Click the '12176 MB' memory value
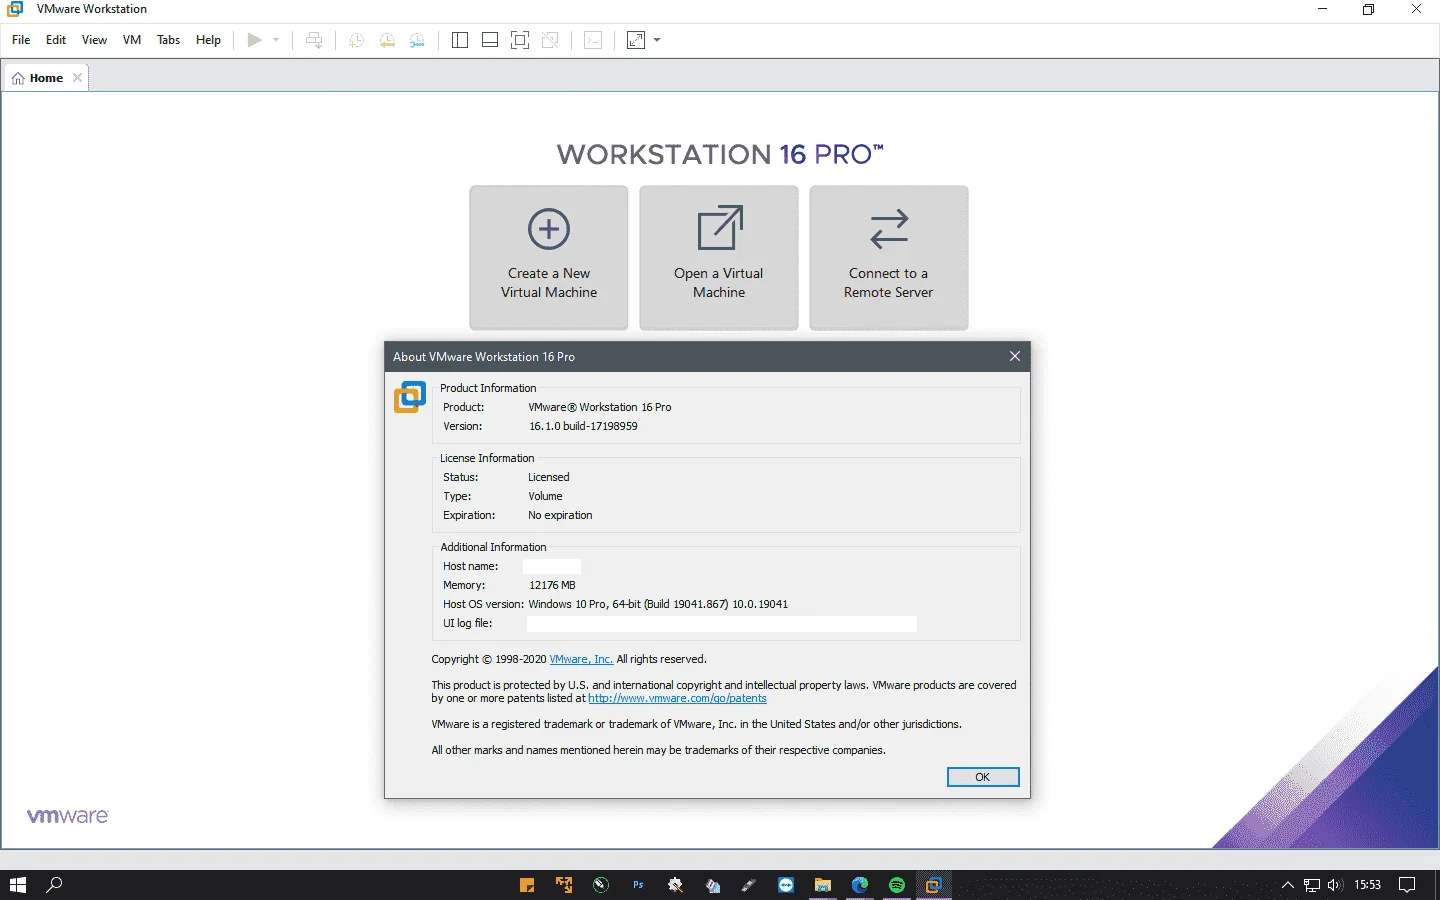The image size is (1440, 900). tap(552, 585)
